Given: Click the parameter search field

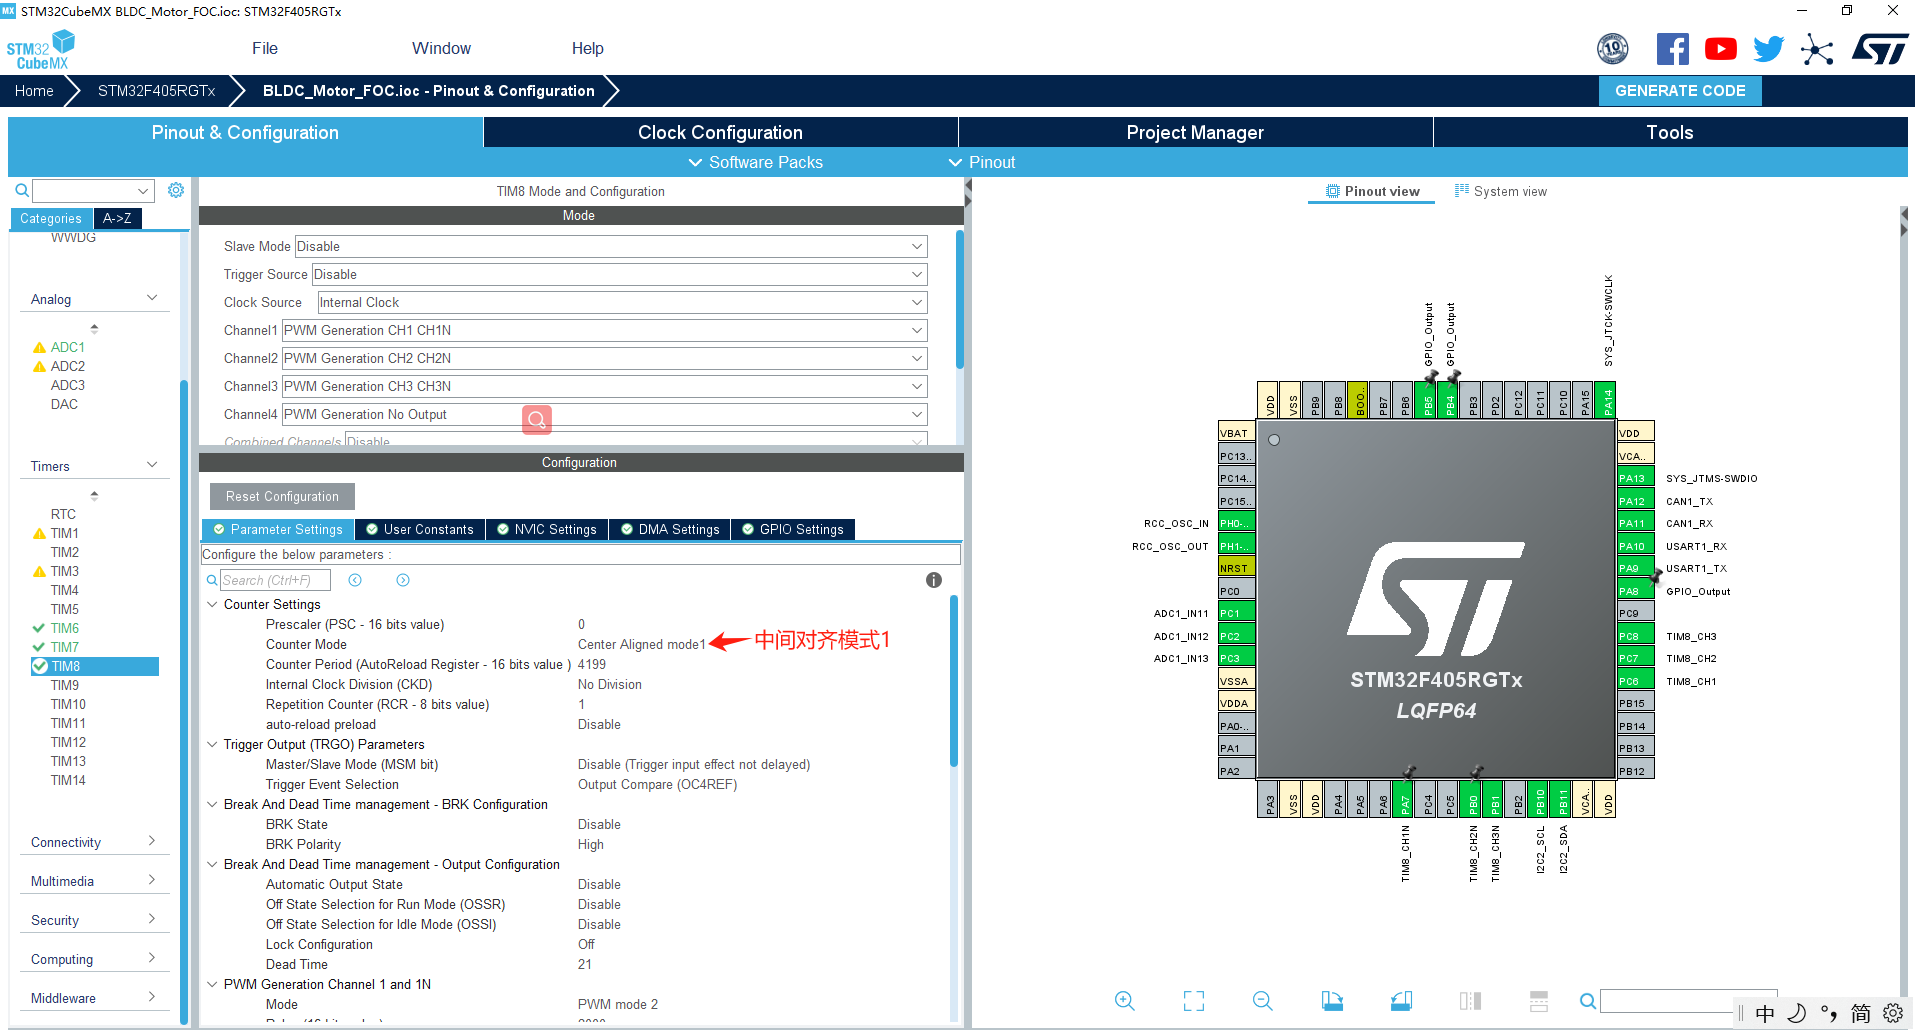Looking at the screenshot, I should point(274,580).
